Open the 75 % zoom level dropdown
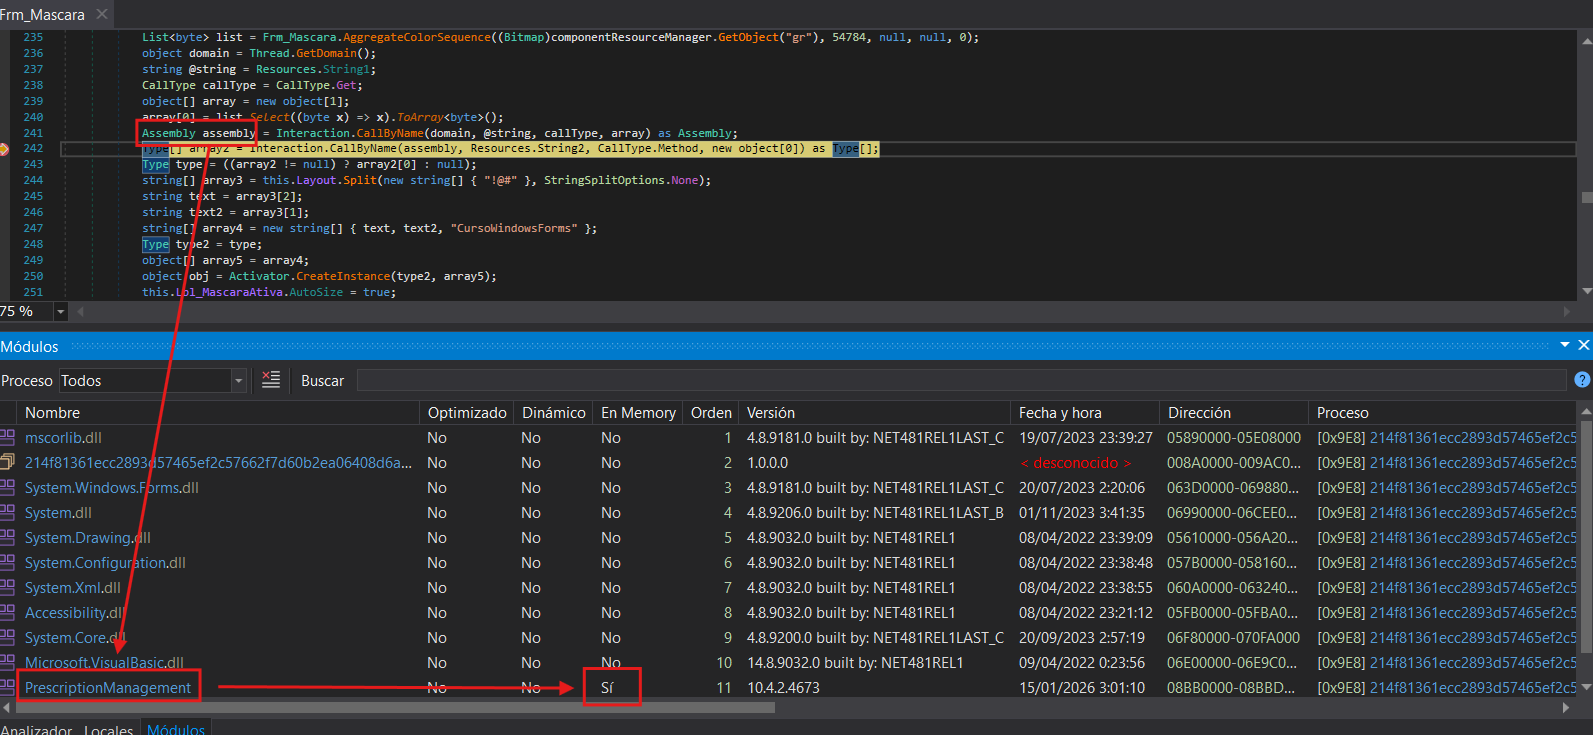Screen dimensions: 1593x735 click(x=60, y=312)
